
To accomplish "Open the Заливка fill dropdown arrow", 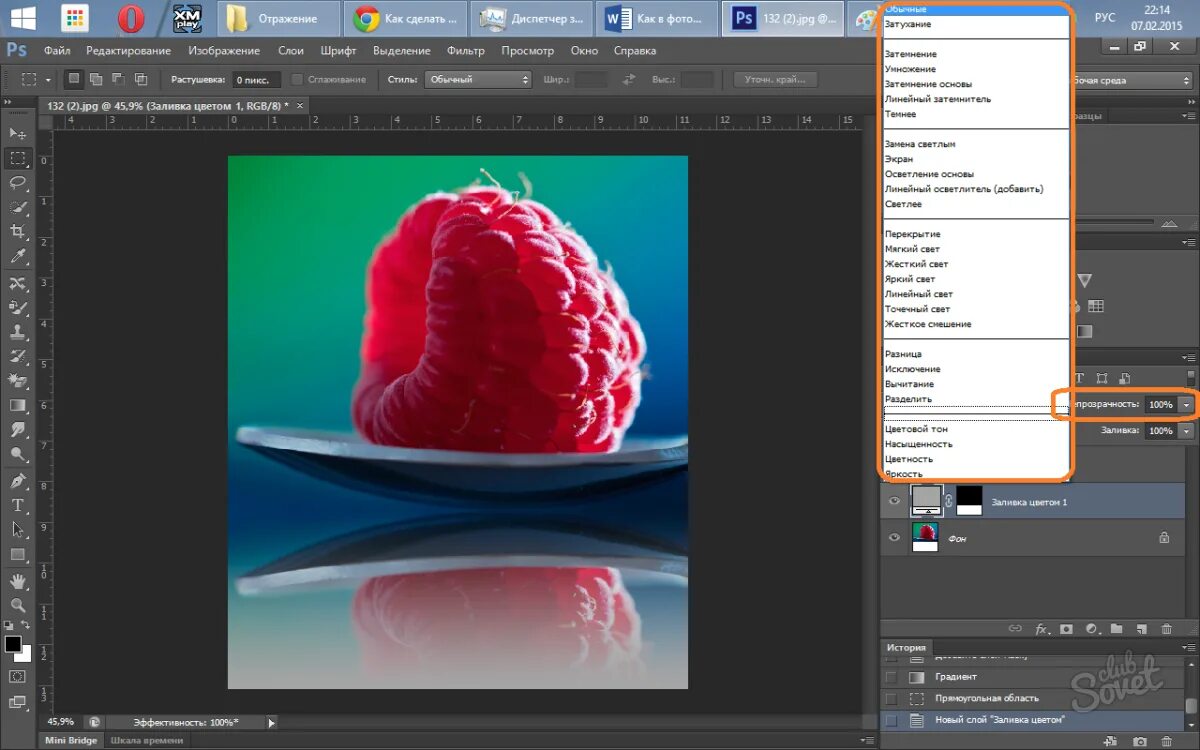I will coord(1186,430).
